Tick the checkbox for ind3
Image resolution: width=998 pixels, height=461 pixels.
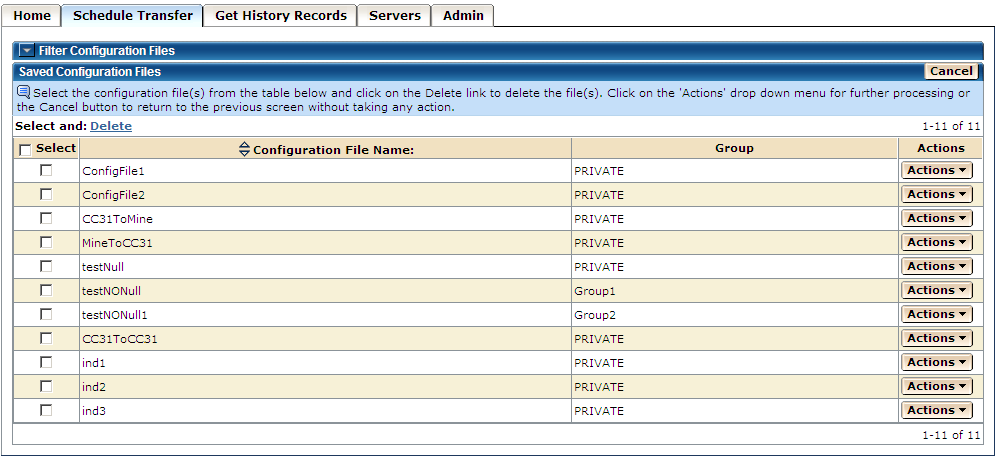[x=46, y=410]
